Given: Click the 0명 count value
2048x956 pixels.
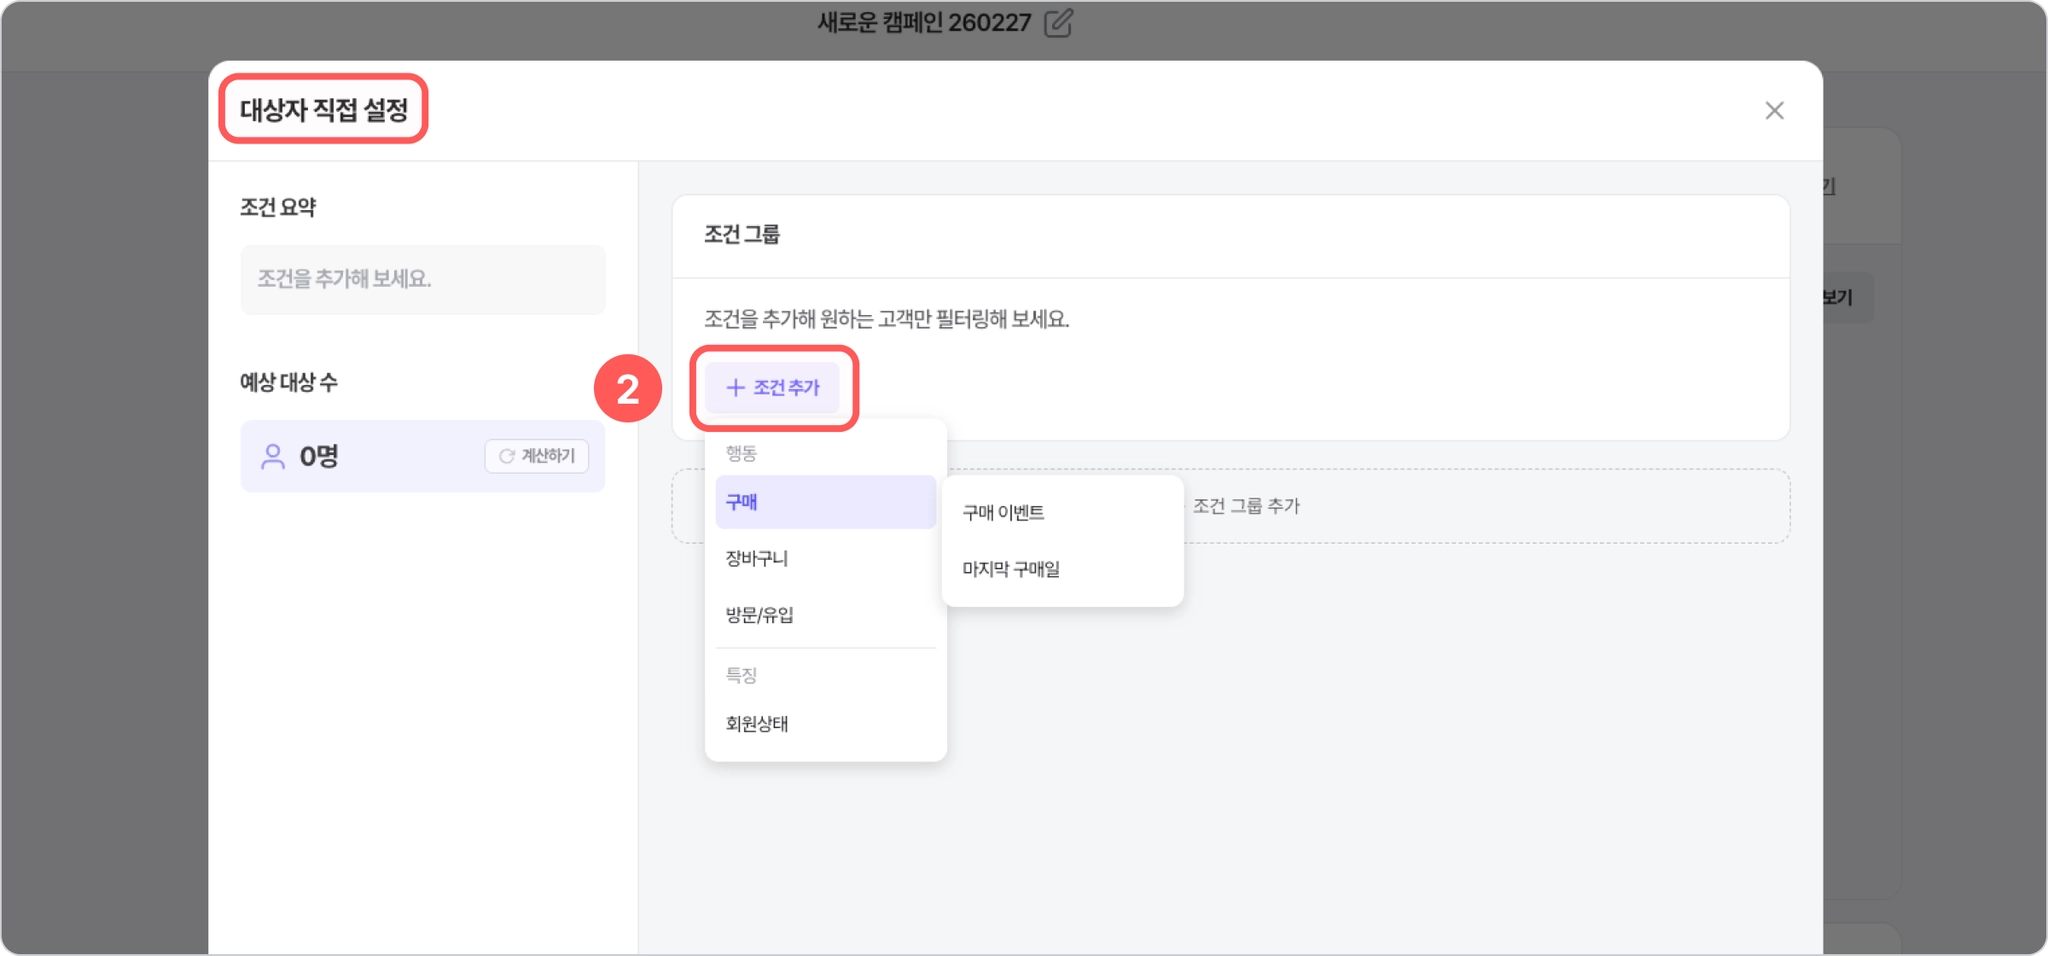Looking at the screenshot, I should pyautogui.click(x=319, y=457).
